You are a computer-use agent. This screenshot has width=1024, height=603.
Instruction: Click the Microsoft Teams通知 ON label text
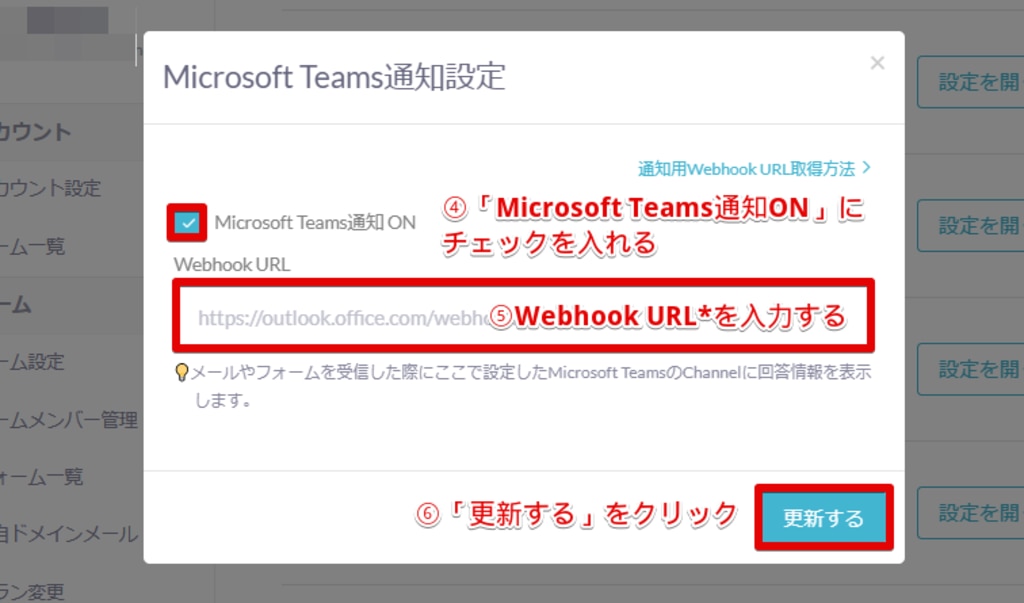315,223
